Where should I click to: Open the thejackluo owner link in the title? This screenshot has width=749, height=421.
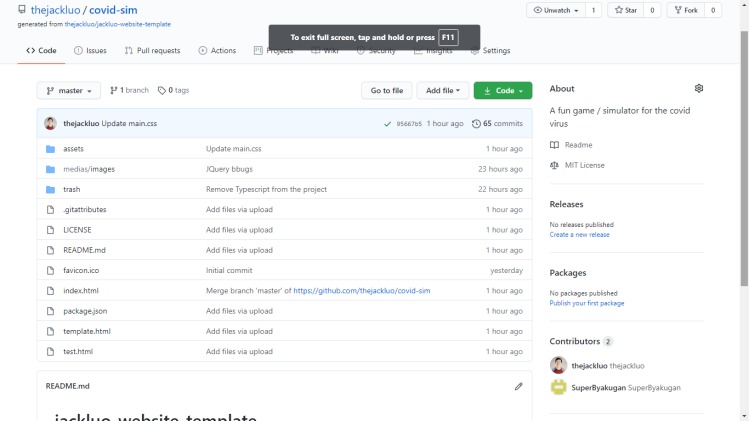[x=55, y=10]
